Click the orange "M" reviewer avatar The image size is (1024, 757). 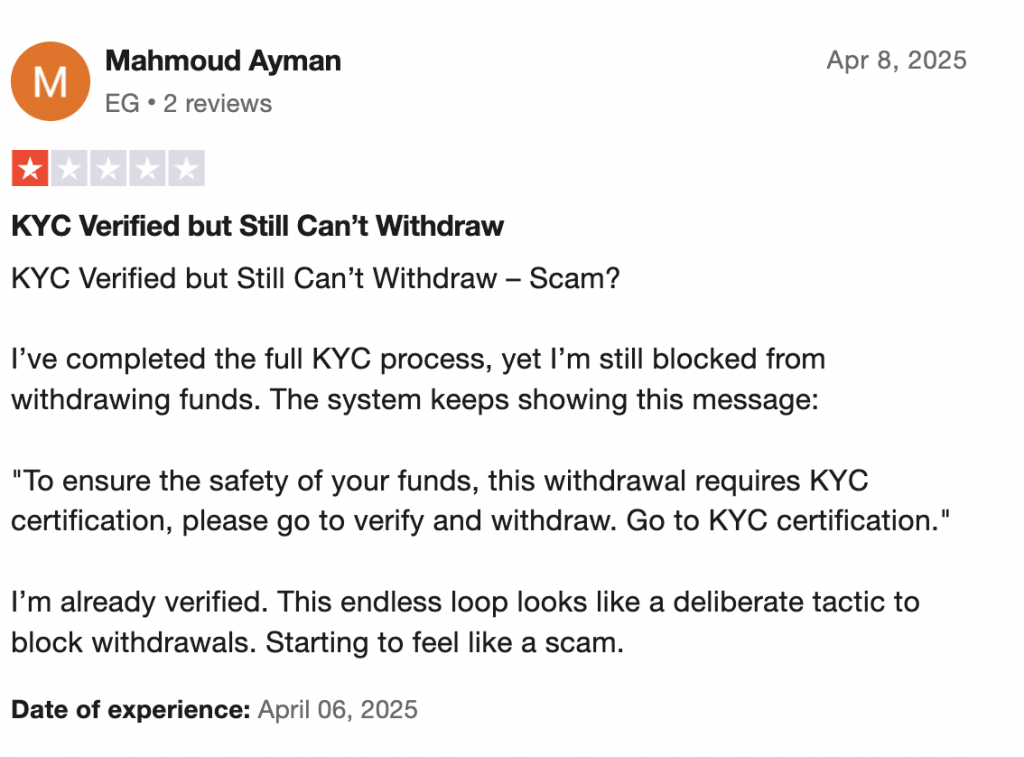point(51,81)
